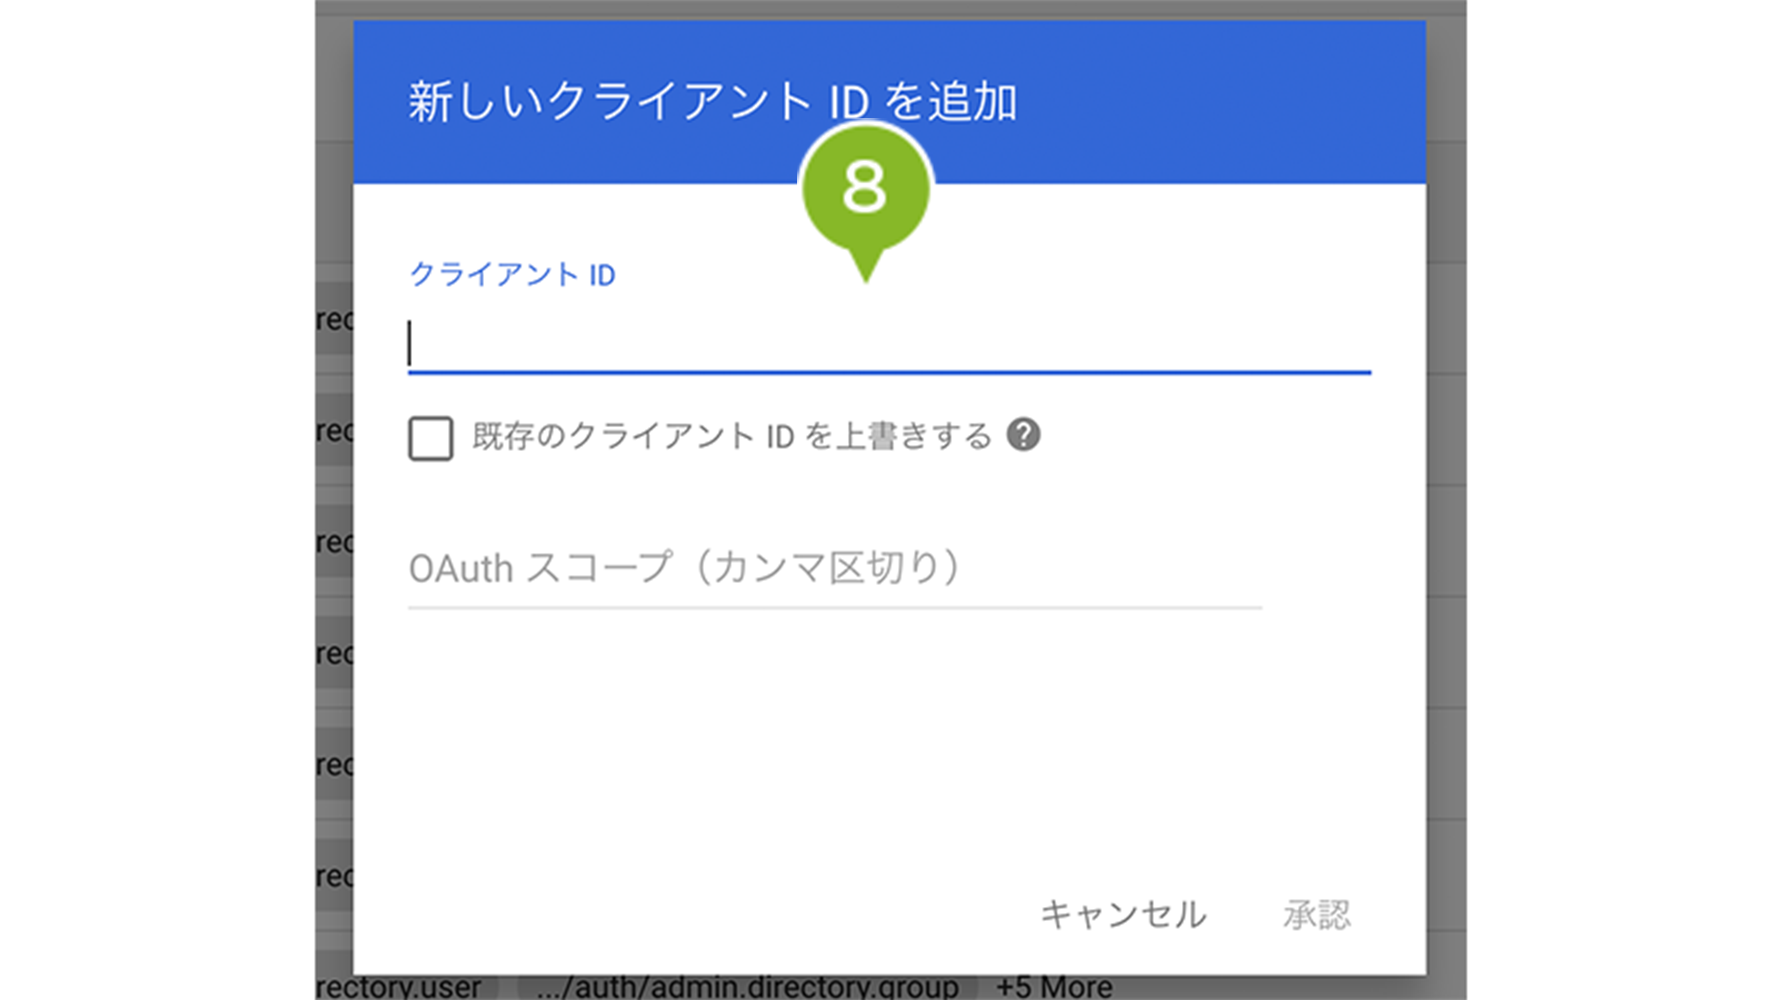
Task: Click the help icon beside the overwrite checkbox
Action: [1023, 435]
